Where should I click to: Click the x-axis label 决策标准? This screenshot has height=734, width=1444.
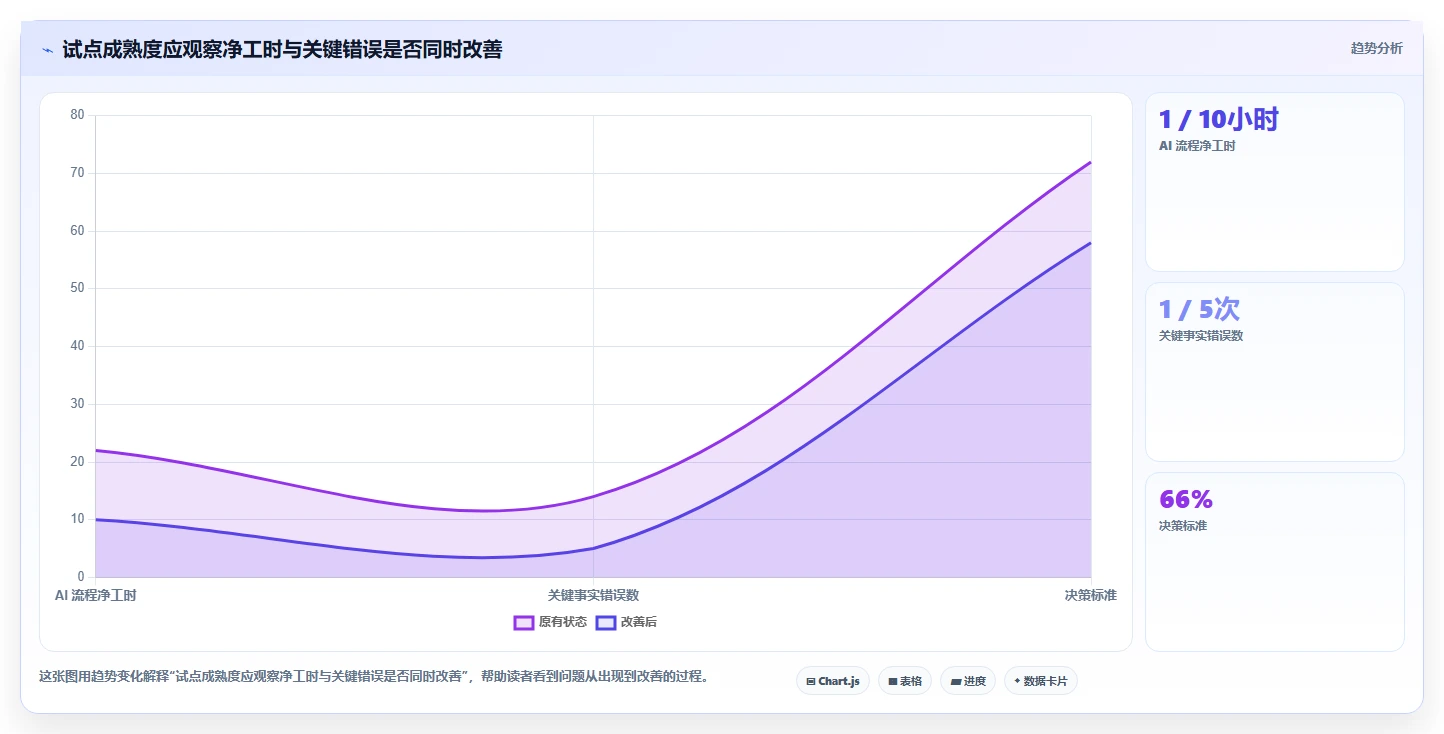[x=1090, y=595]
